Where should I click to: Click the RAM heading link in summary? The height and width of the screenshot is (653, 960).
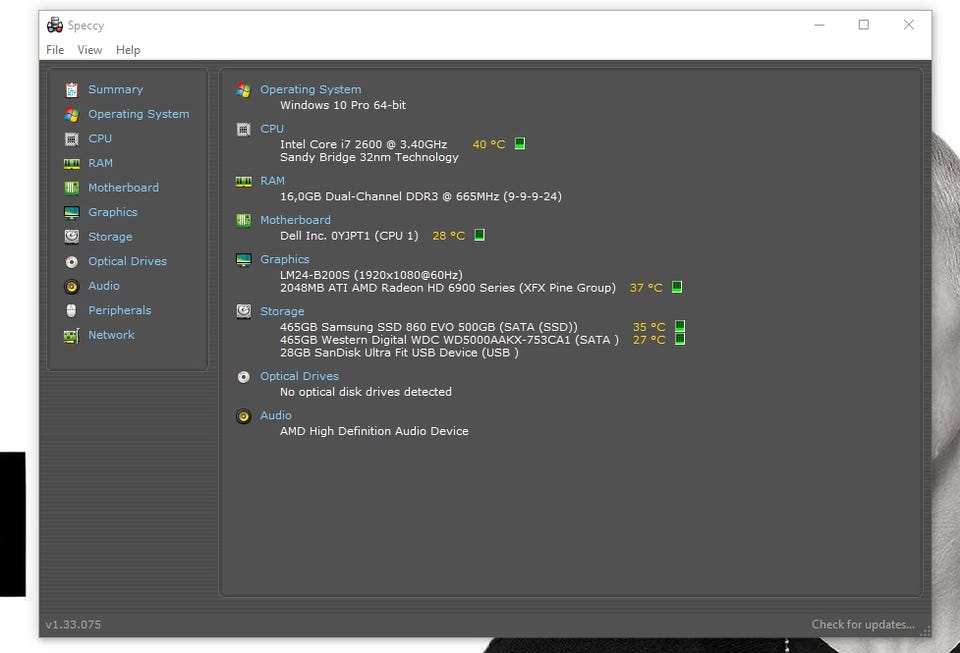[x=272, y=181]
